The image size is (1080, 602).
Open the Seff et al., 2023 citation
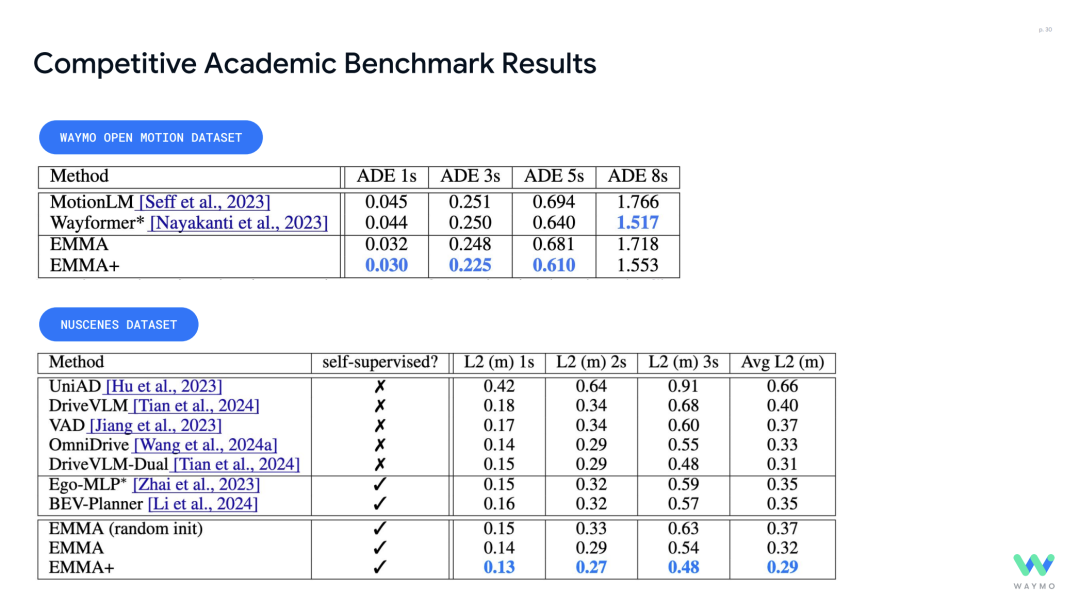point(205,202)
